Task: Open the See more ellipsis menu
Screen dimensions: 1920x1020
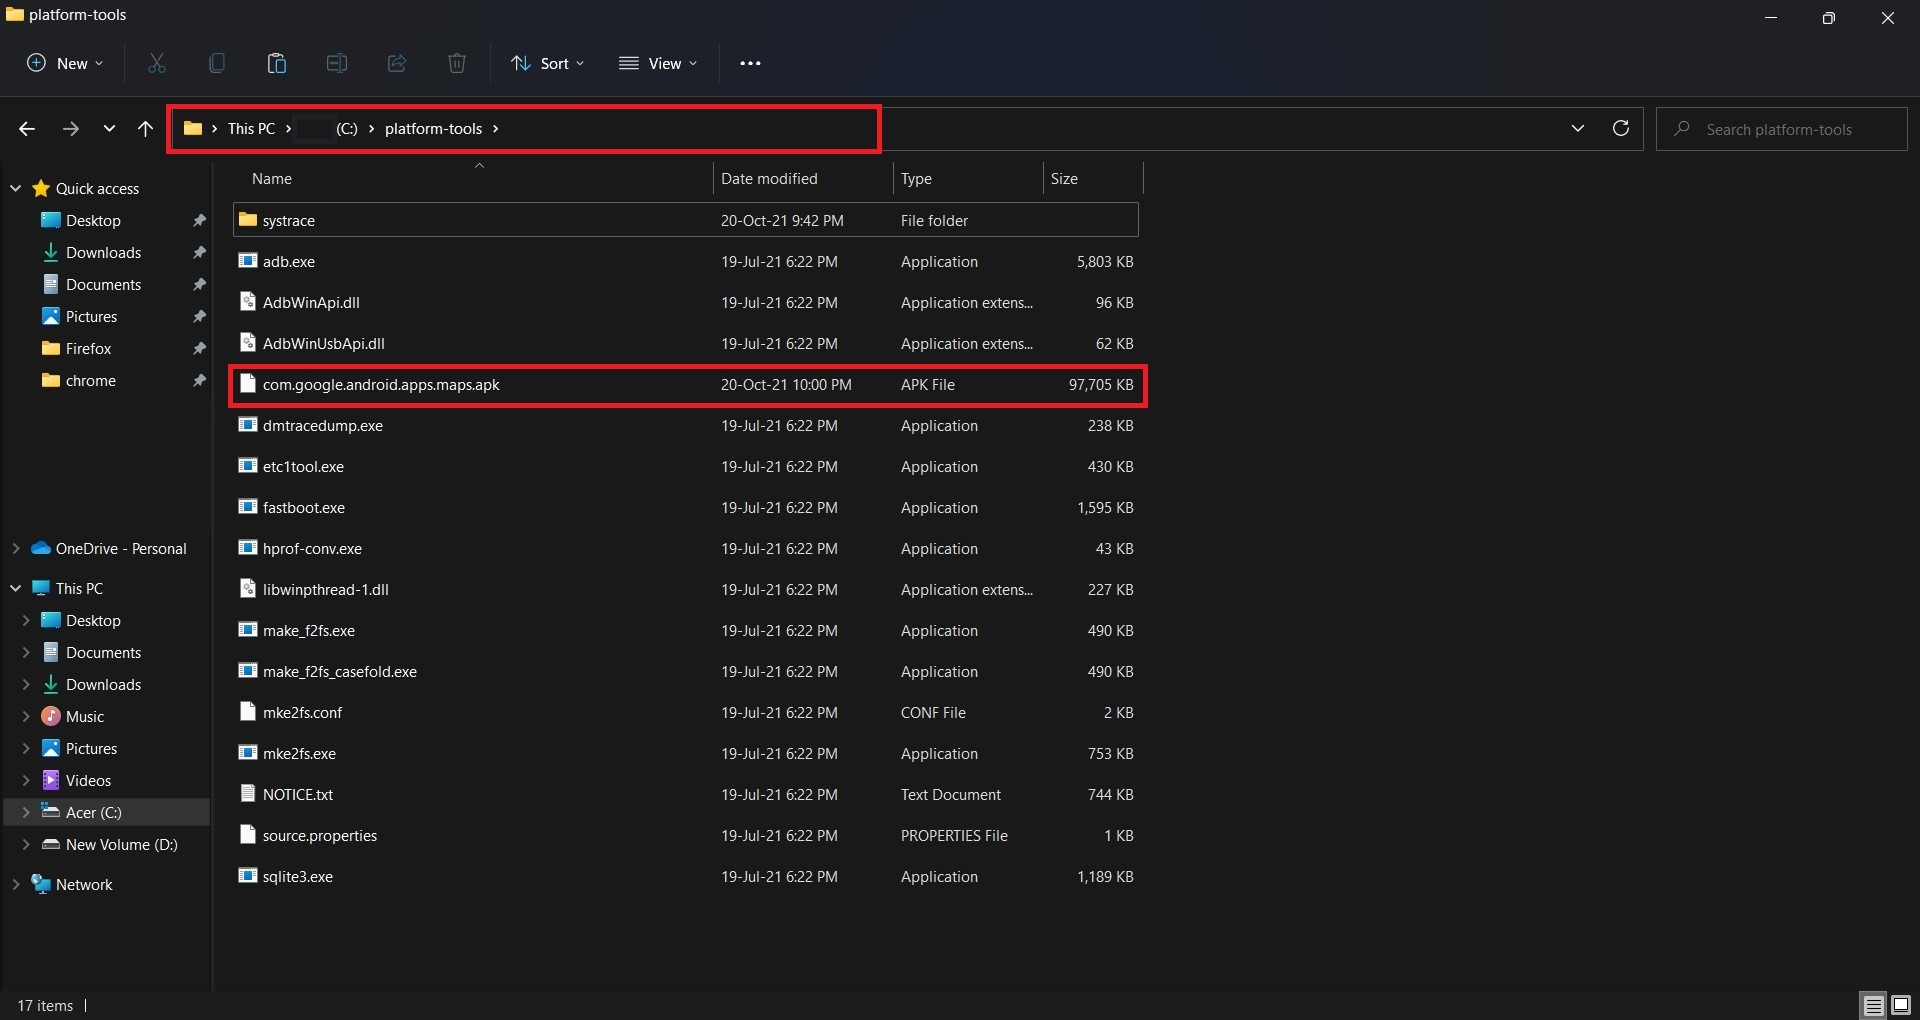Action: 750,63
